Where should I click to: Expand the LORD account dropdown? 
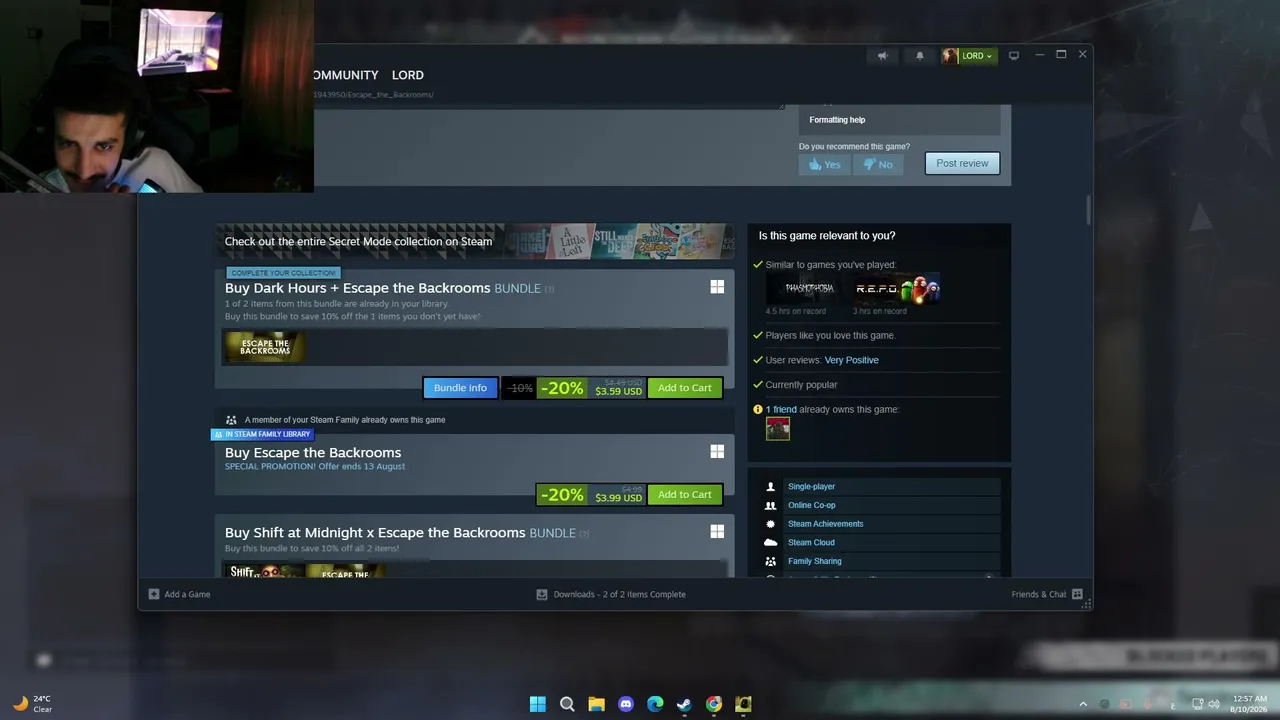[977, 56]
